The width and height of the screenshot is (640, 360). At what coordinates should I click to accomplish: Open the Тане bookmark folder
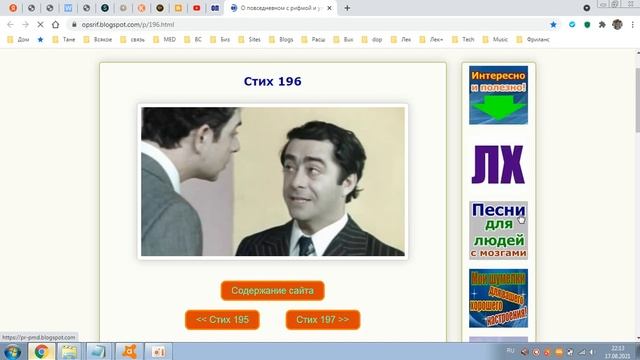click(64, 40)
